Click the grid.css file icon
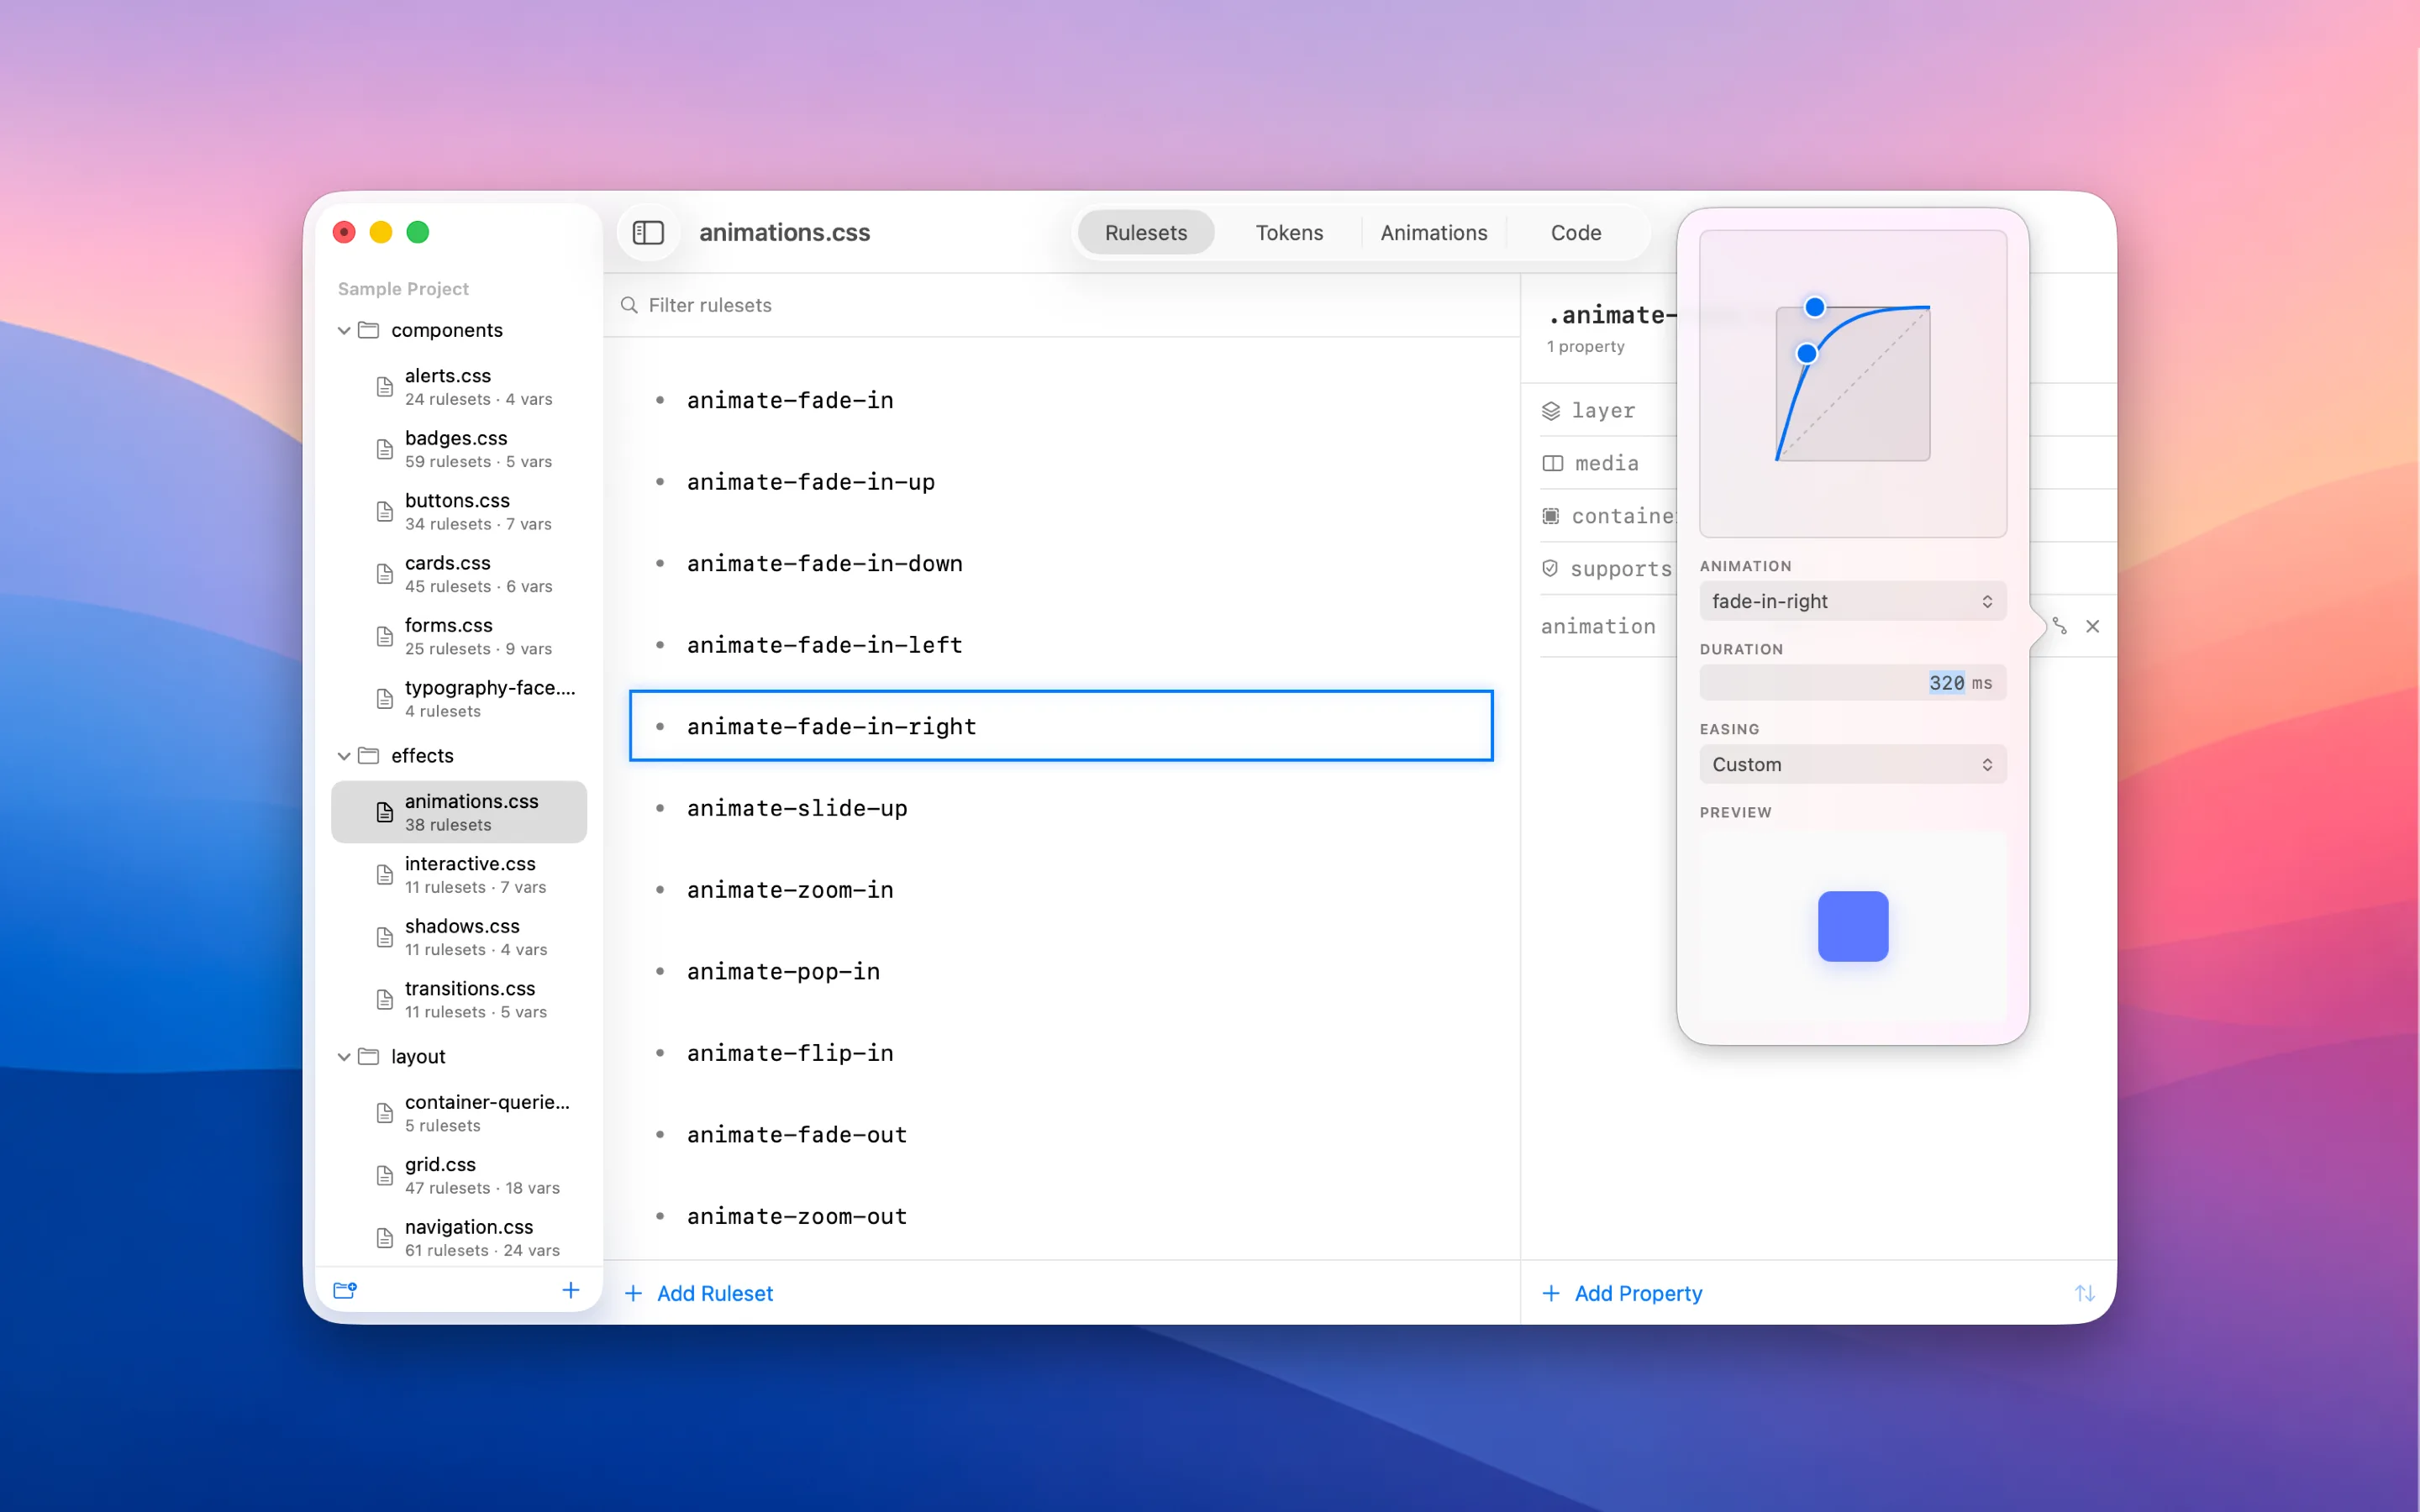This screenshot has height=1512, width=2420. pos(385,1176)
